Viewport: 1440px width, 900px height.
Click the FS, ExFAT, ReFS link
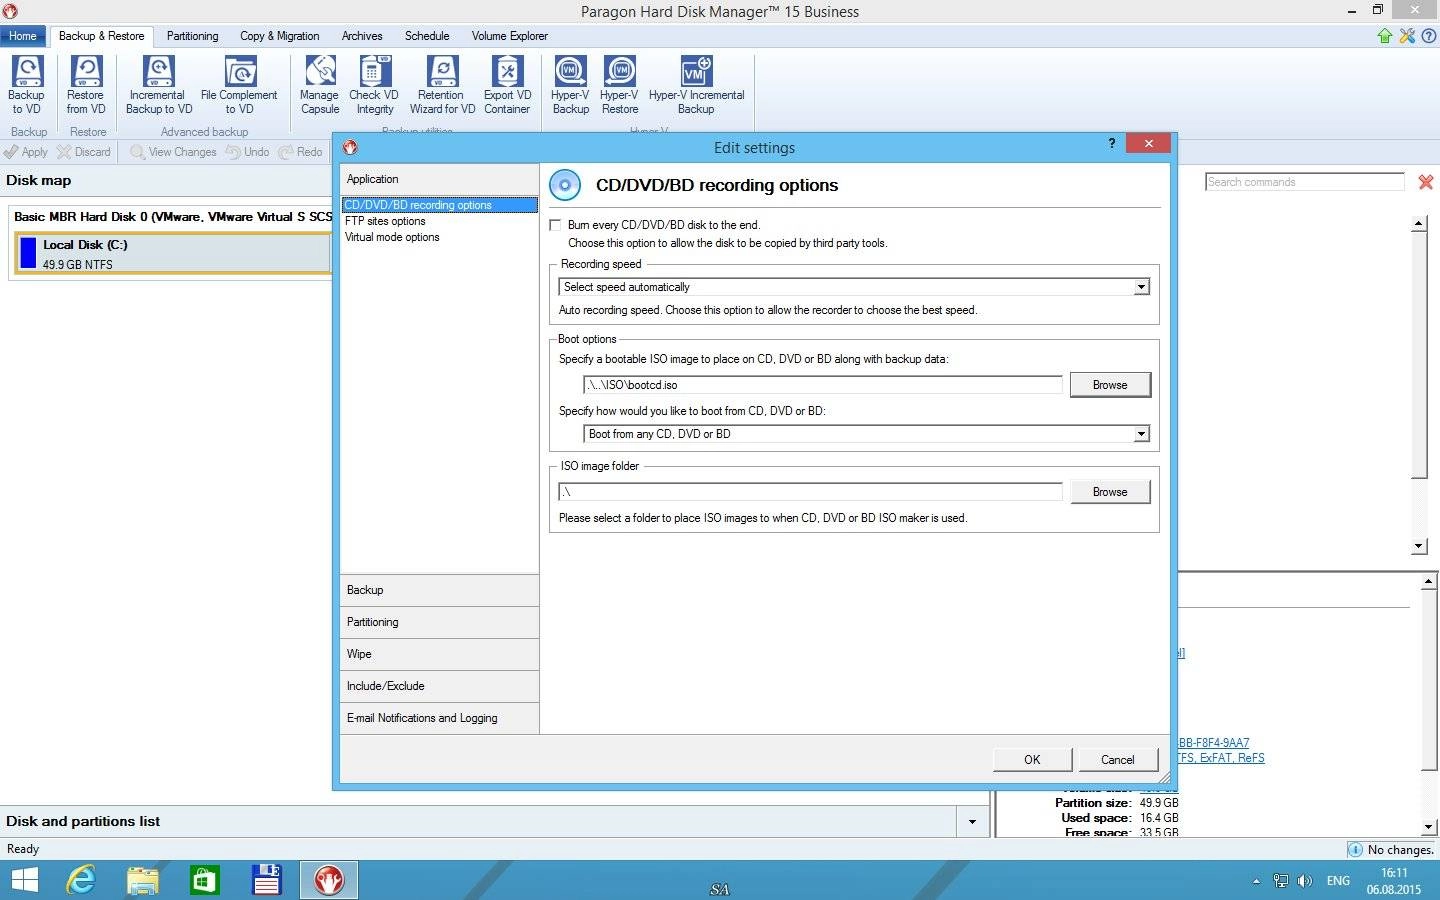coord(1221,758)
